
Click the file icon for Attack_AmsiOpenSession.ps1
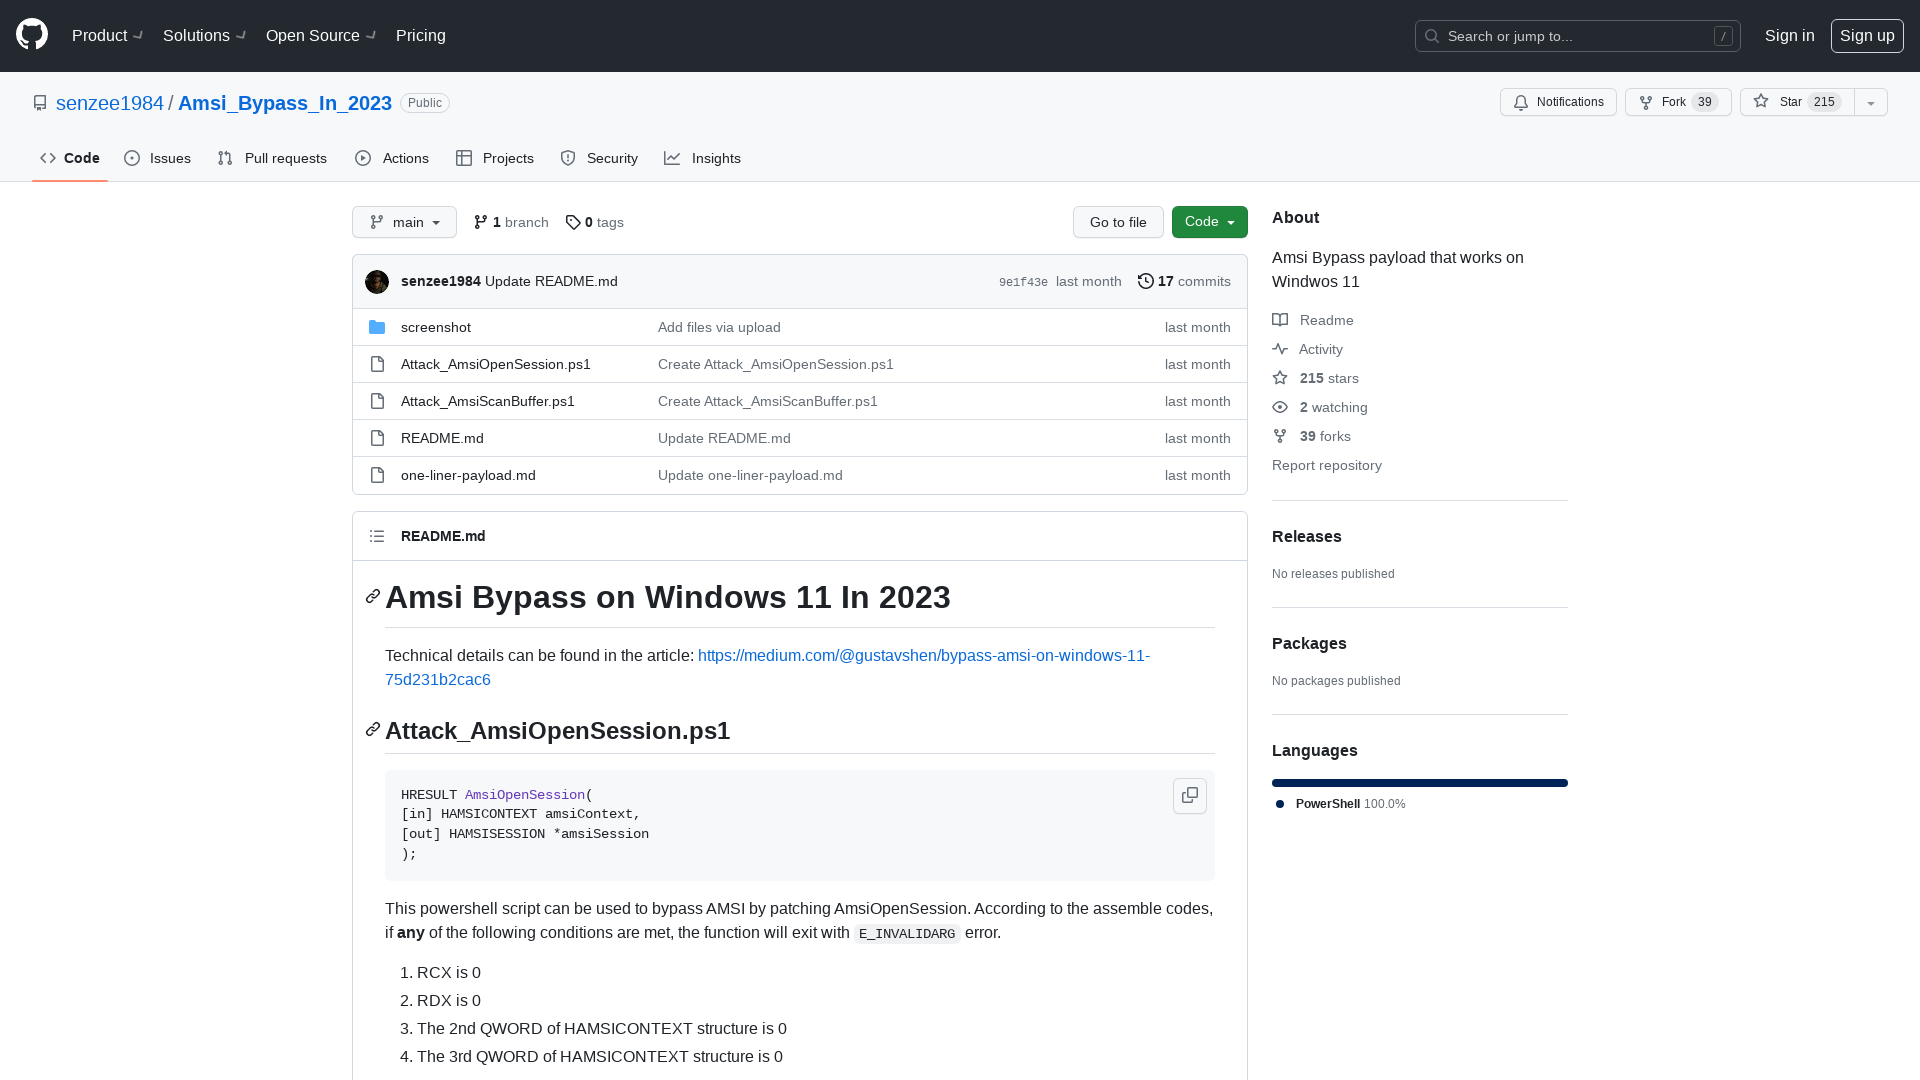(377, 364)
